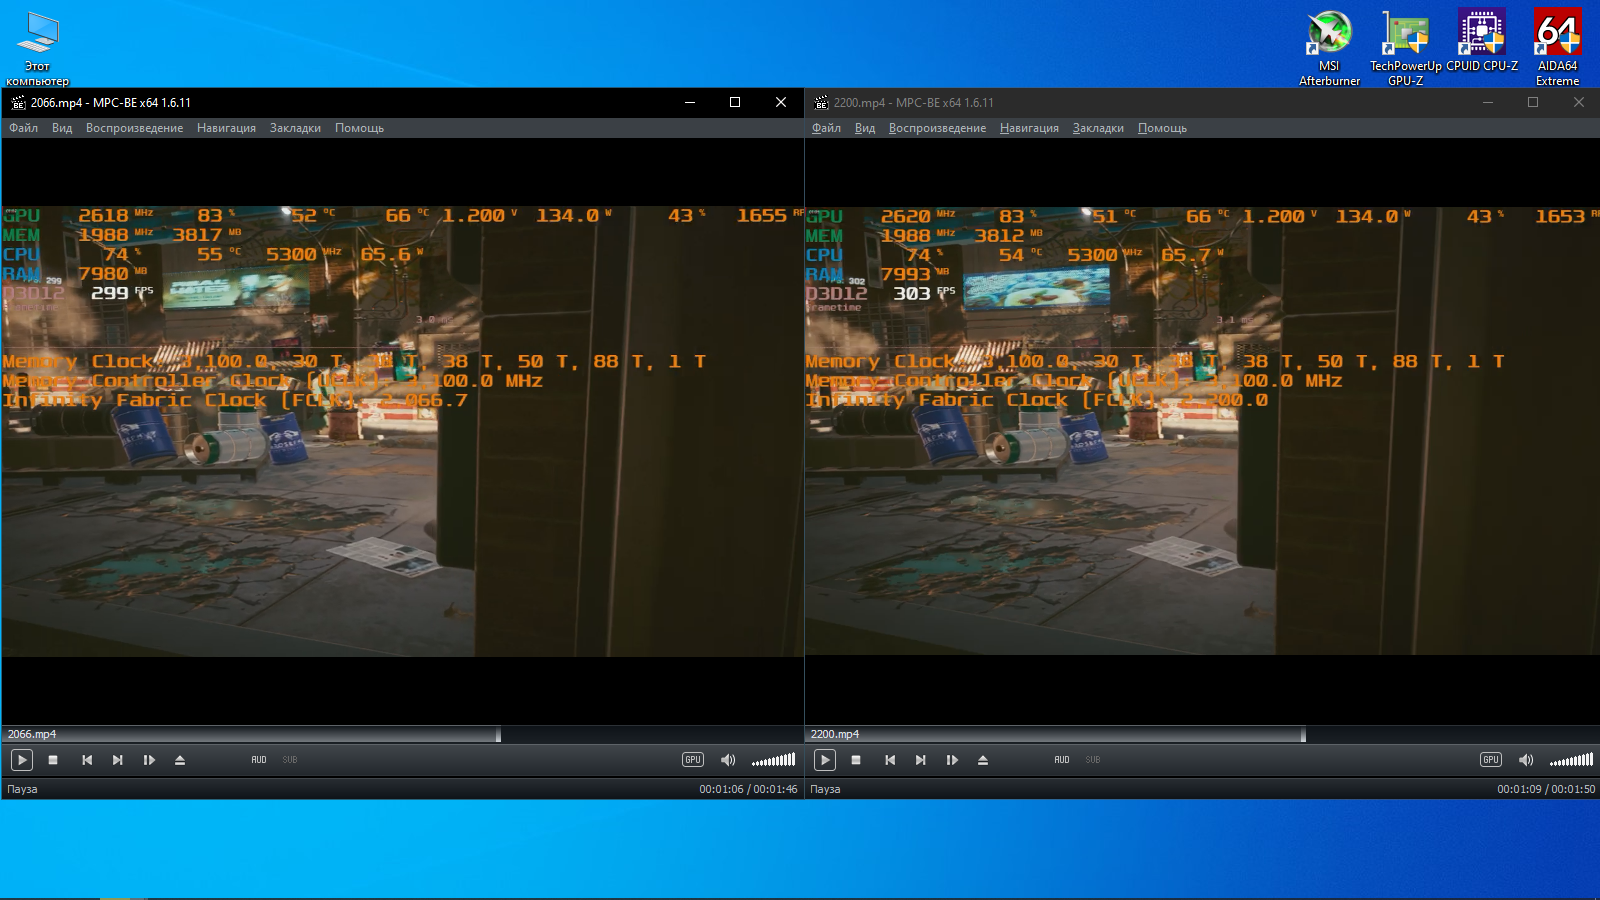Open Воспроизведение menu in 2066.mp4 window
Viewport: 1600px width, 900px height.
tap(134, 128)
